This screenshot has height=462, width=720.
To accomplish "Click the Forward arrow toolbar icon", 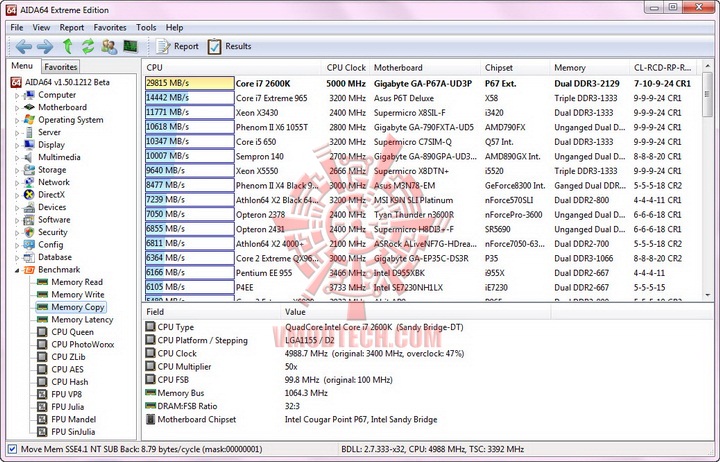I will [45, 46].
